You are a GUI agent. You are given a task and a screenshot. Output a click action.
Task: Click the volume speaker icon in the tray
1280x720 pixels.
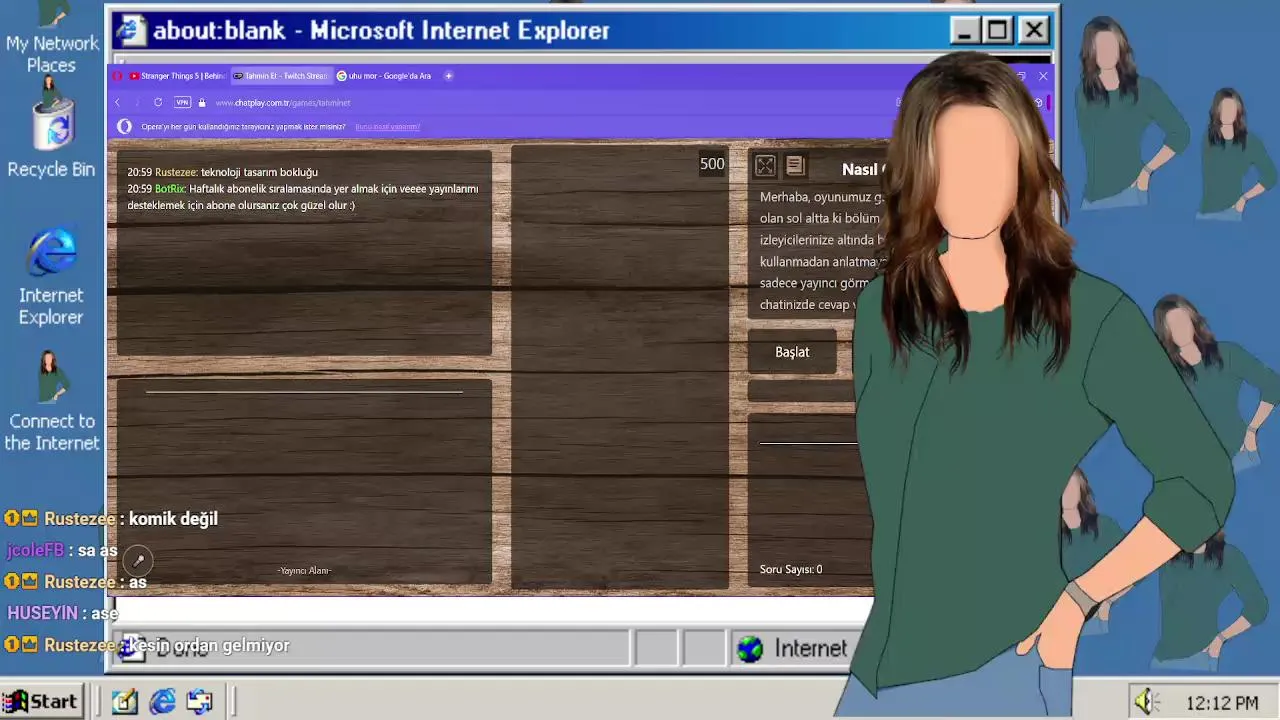point(1146,702)
